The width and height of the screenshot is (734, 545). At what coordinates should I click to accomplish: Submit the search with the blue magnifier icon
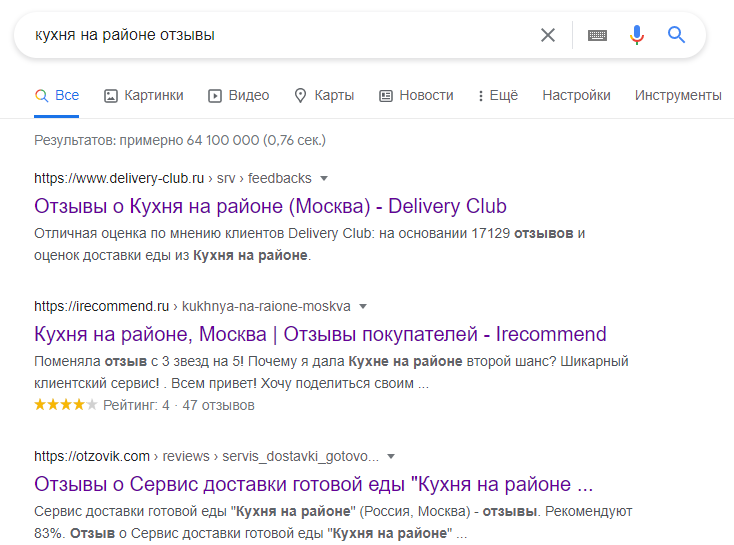[676, 35]
